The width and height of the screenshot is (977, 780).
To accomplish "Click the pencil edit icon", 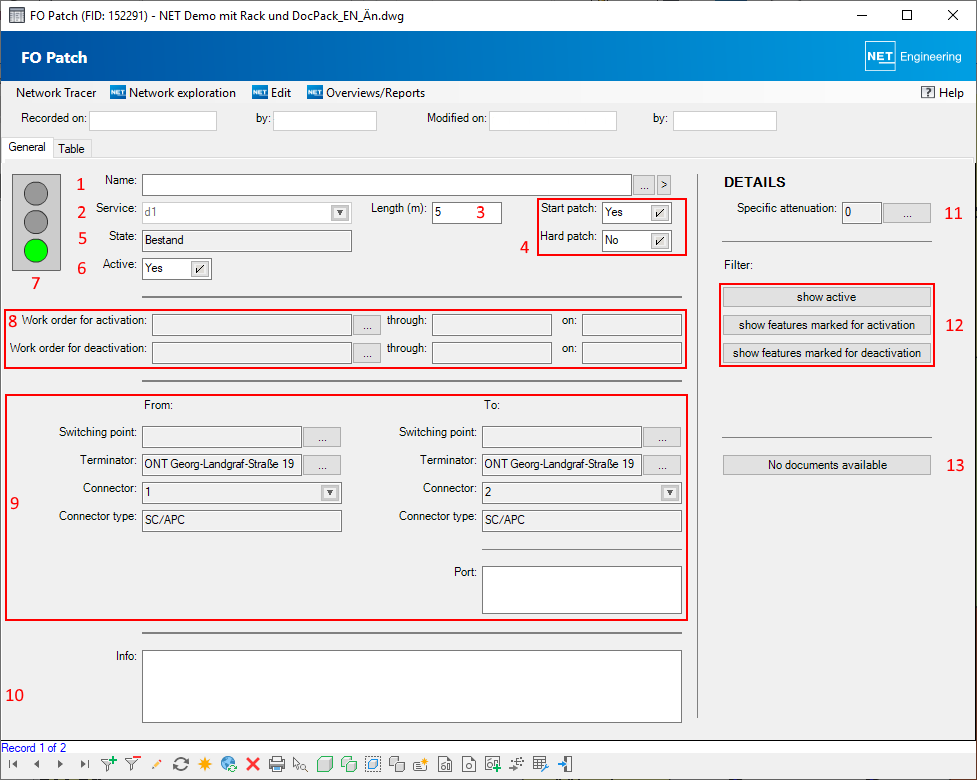I will click(x=156, y=764).
